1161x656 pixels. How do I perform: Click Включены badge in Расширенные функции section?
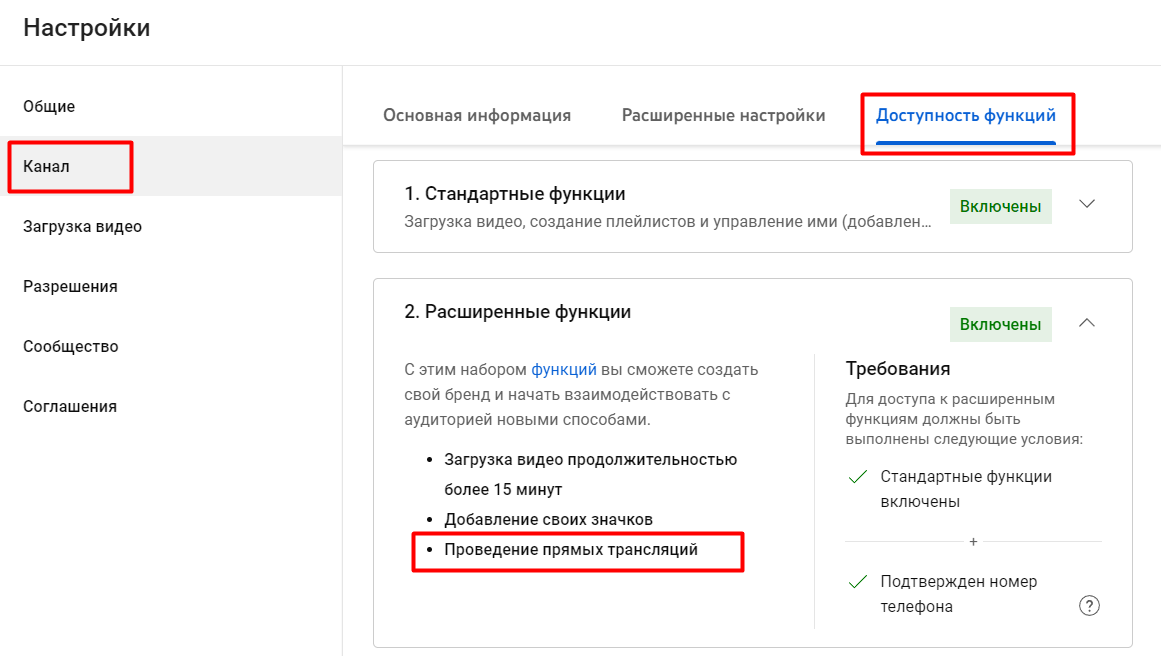point(1000,324)
